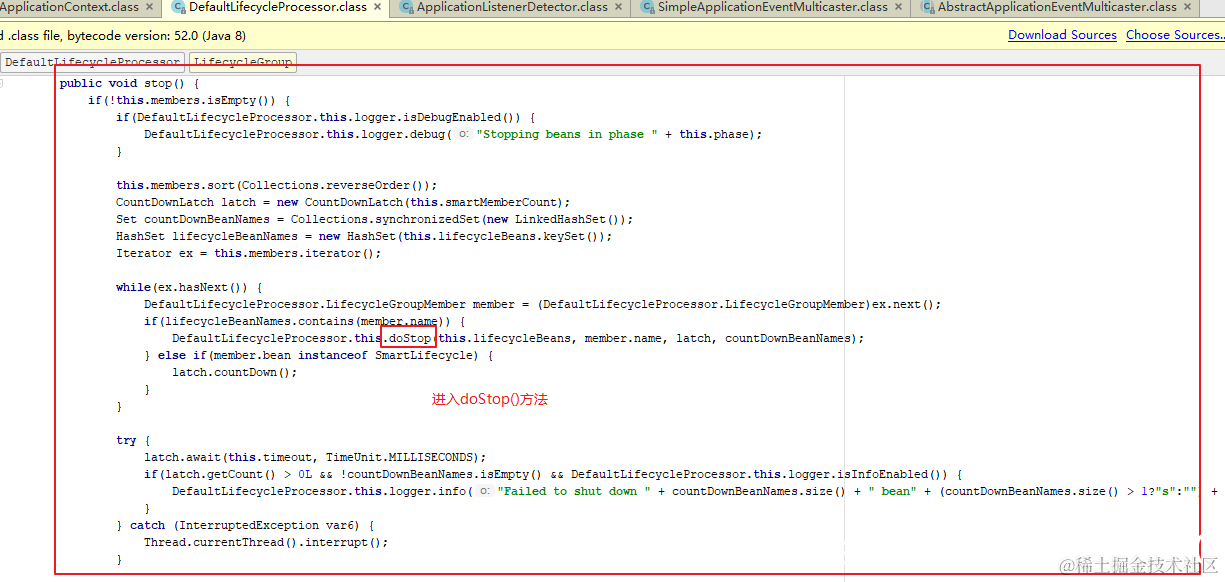
Task: Close the AbstractApplicationEventMulticaster.class tab
Action: (x=1187, y=7)
